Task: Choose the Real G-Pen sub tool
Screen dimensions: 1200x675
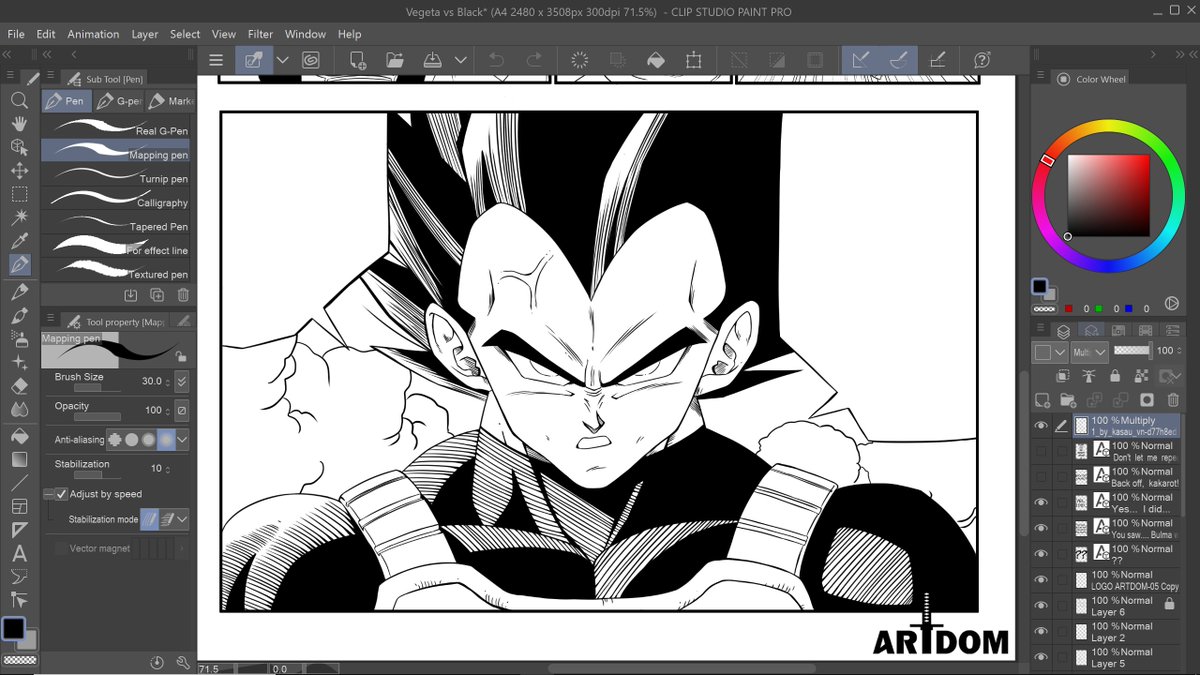Action: [x=115, y=127]
